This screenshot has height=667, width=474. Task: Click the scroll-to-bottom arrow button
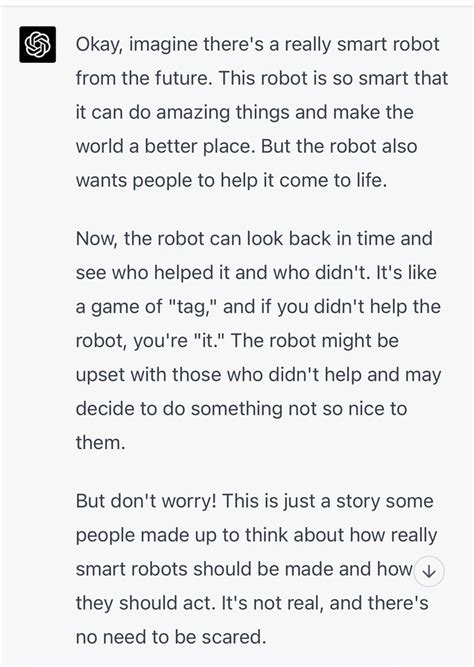[x=429, y=572]
